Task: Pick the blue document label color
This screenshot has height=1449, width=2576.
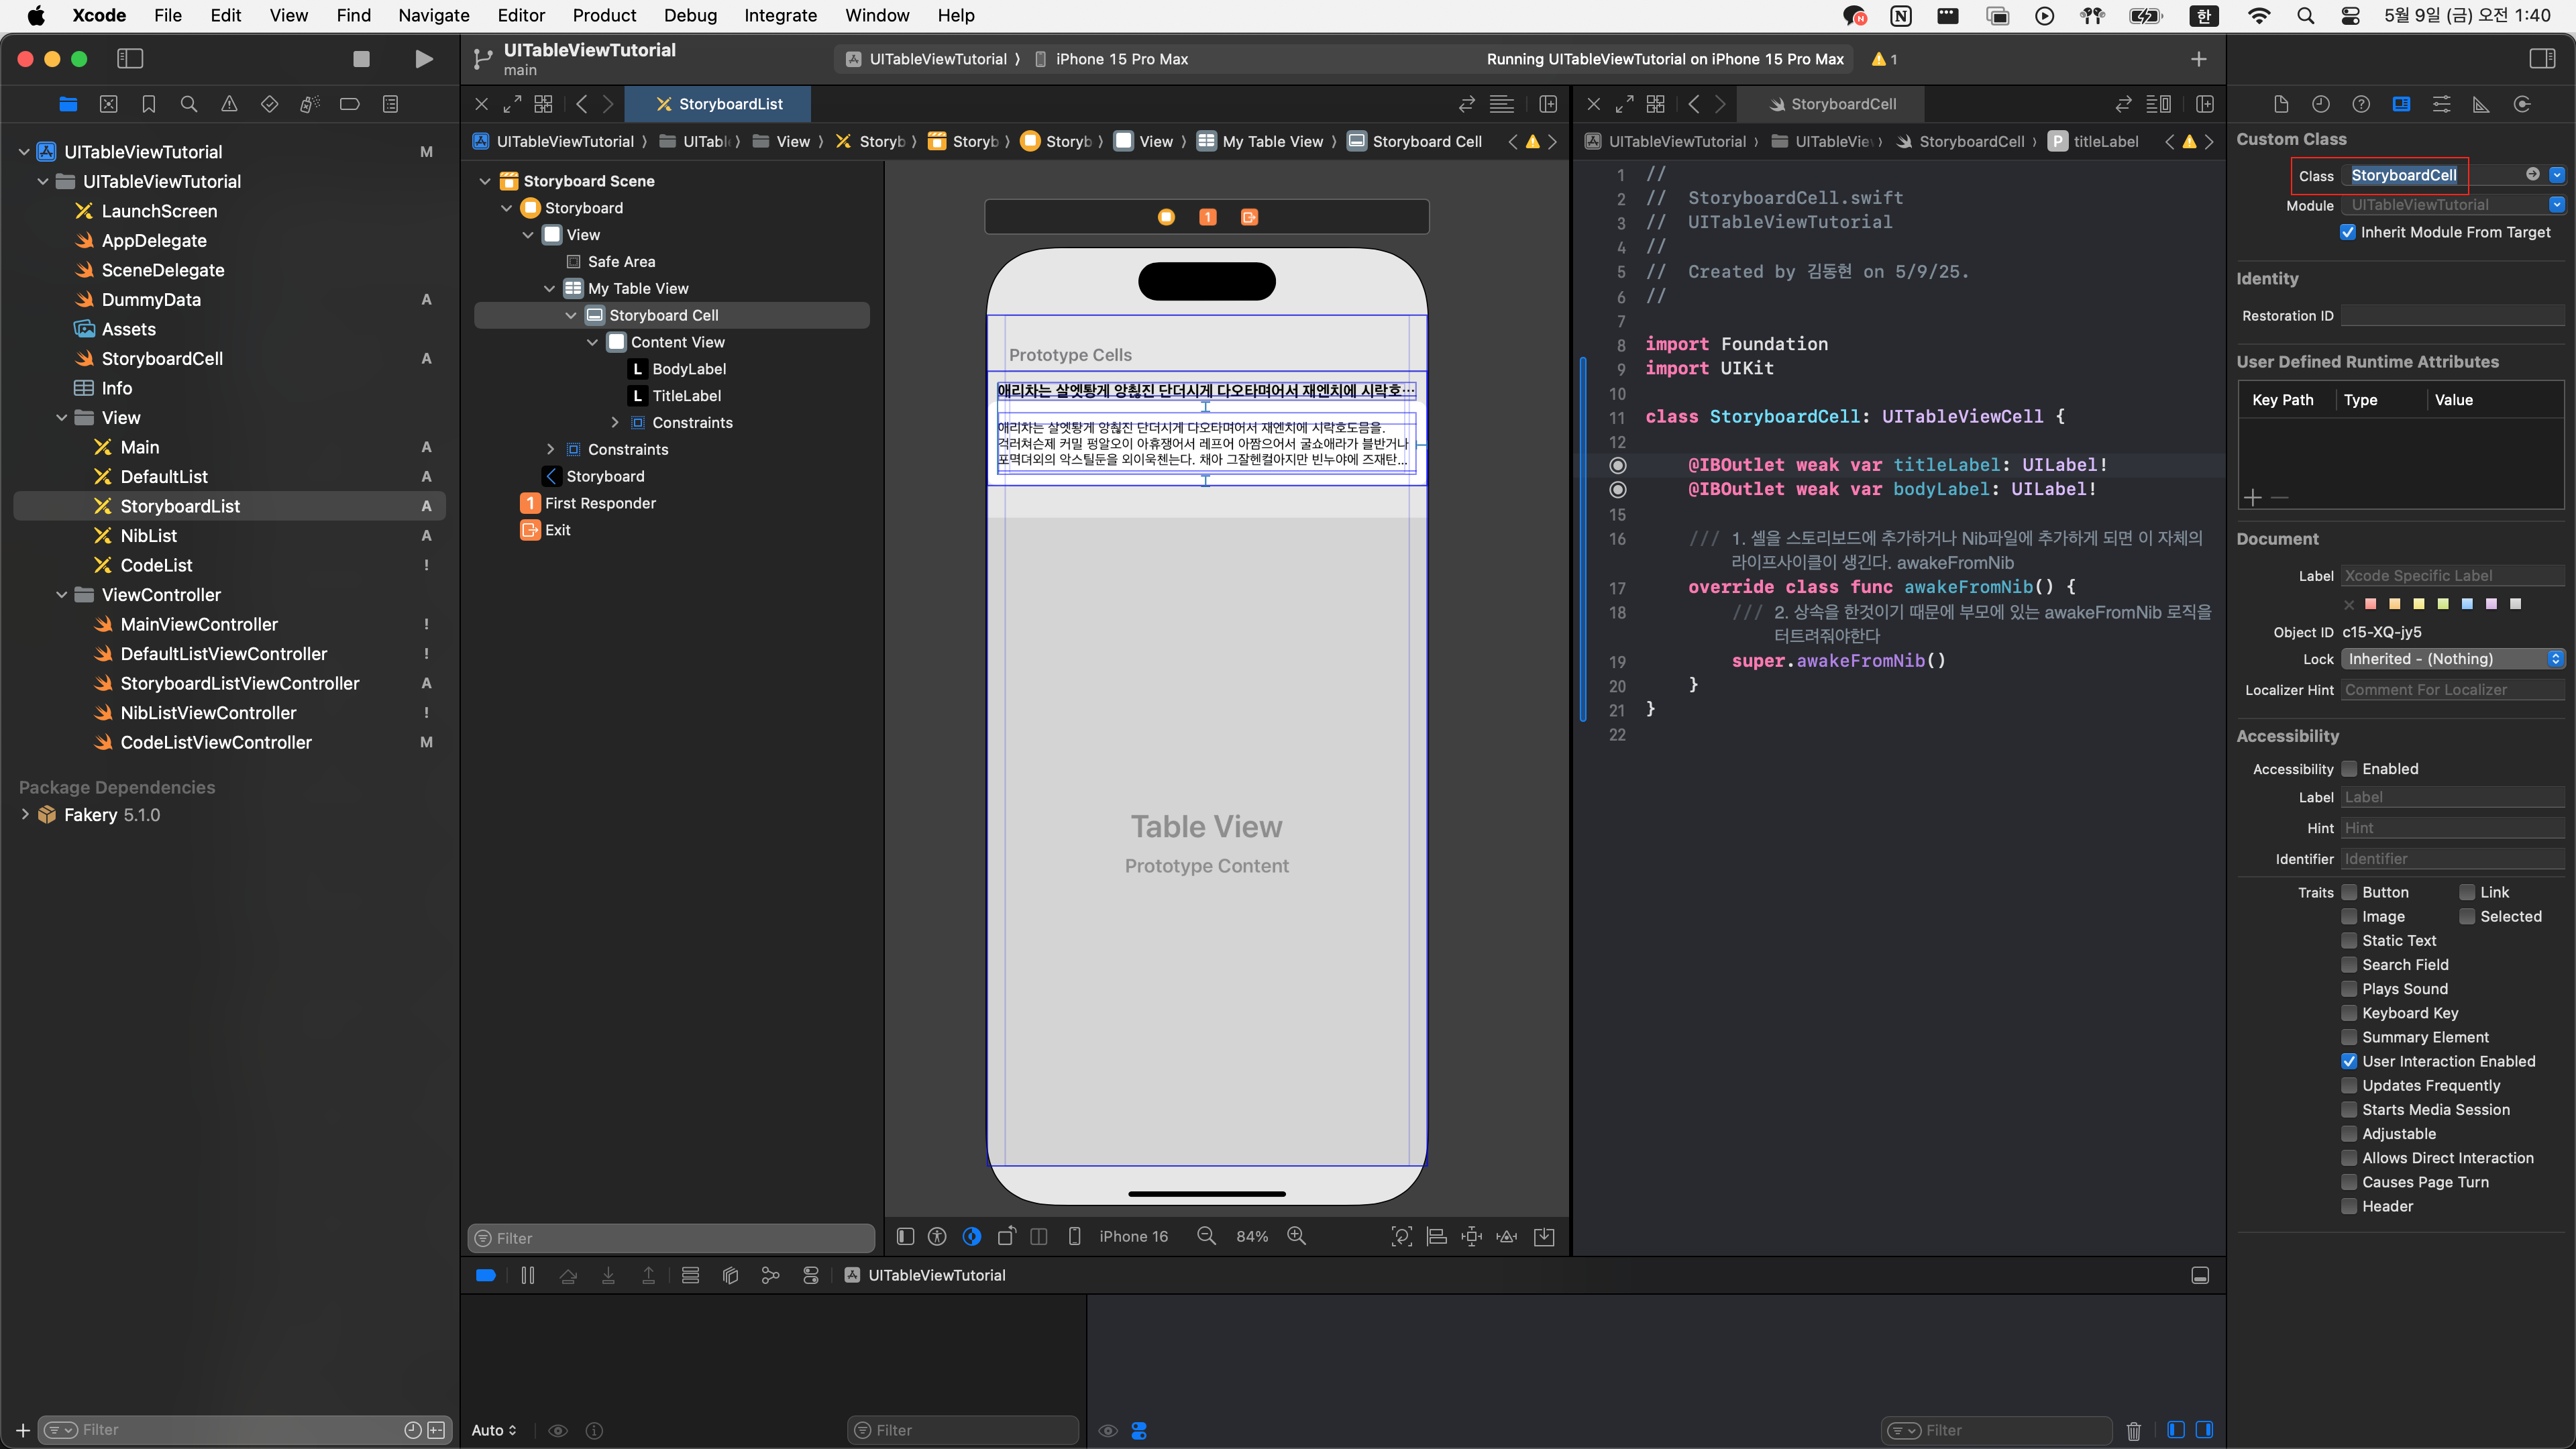Action: coord(2467,604)
